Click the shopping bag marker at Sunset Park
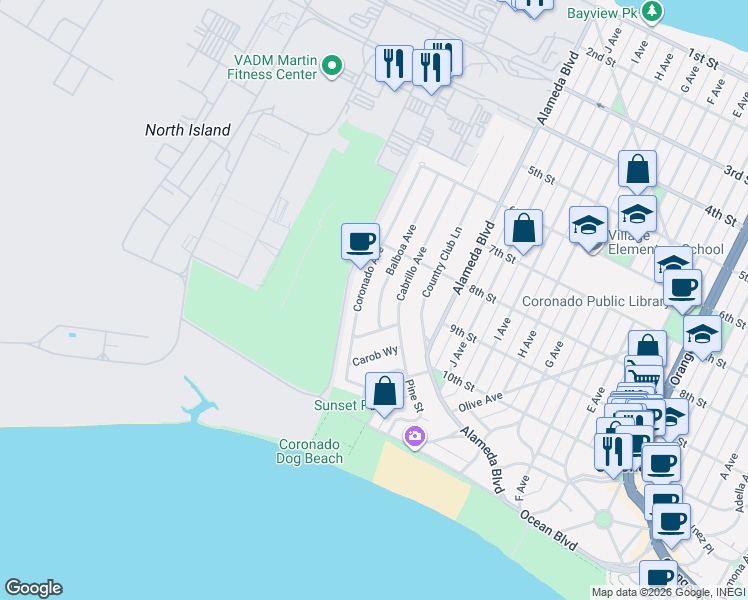The height and width of the screenshot is (600, 748). [384, 393]
